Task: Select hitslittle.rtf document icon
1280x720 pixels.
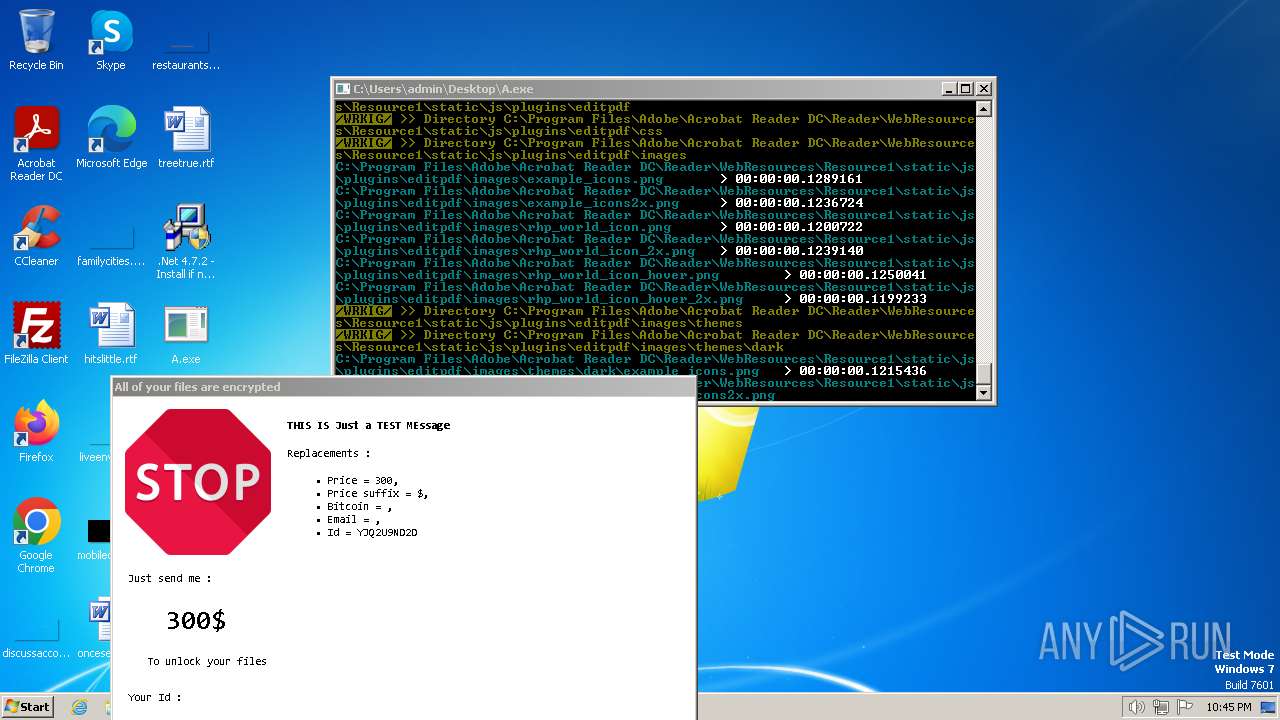Action: pos(111,333)
